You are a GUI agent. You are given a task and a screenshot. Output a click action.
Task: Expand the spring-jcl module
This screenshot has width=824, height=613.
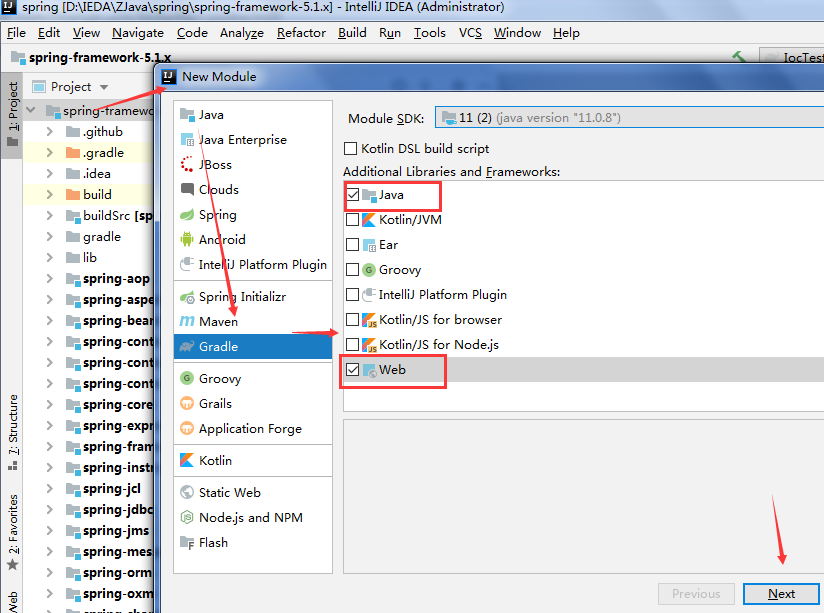(49, 488)
